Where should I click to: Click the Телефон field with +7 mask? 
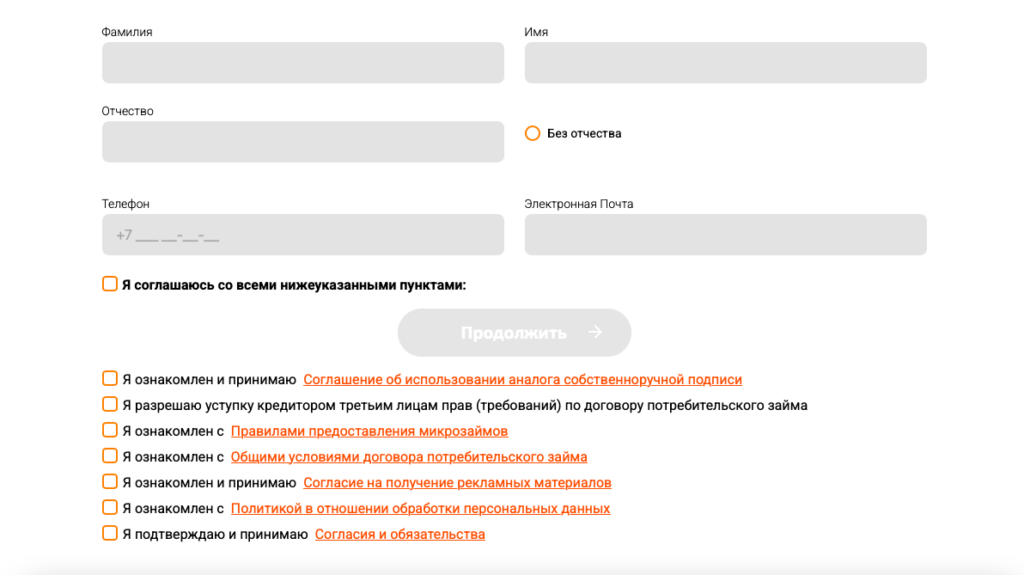pos(302,235)
